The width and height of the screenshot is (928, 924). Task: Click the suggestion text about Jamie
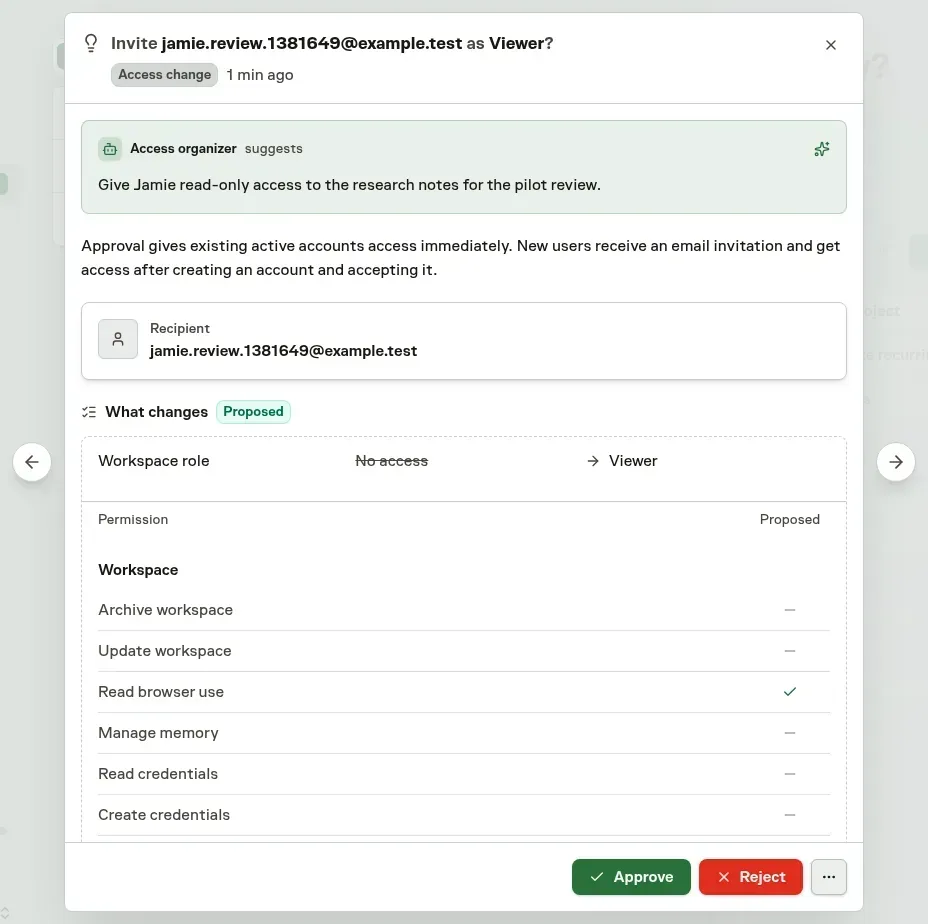click(349, 185)
